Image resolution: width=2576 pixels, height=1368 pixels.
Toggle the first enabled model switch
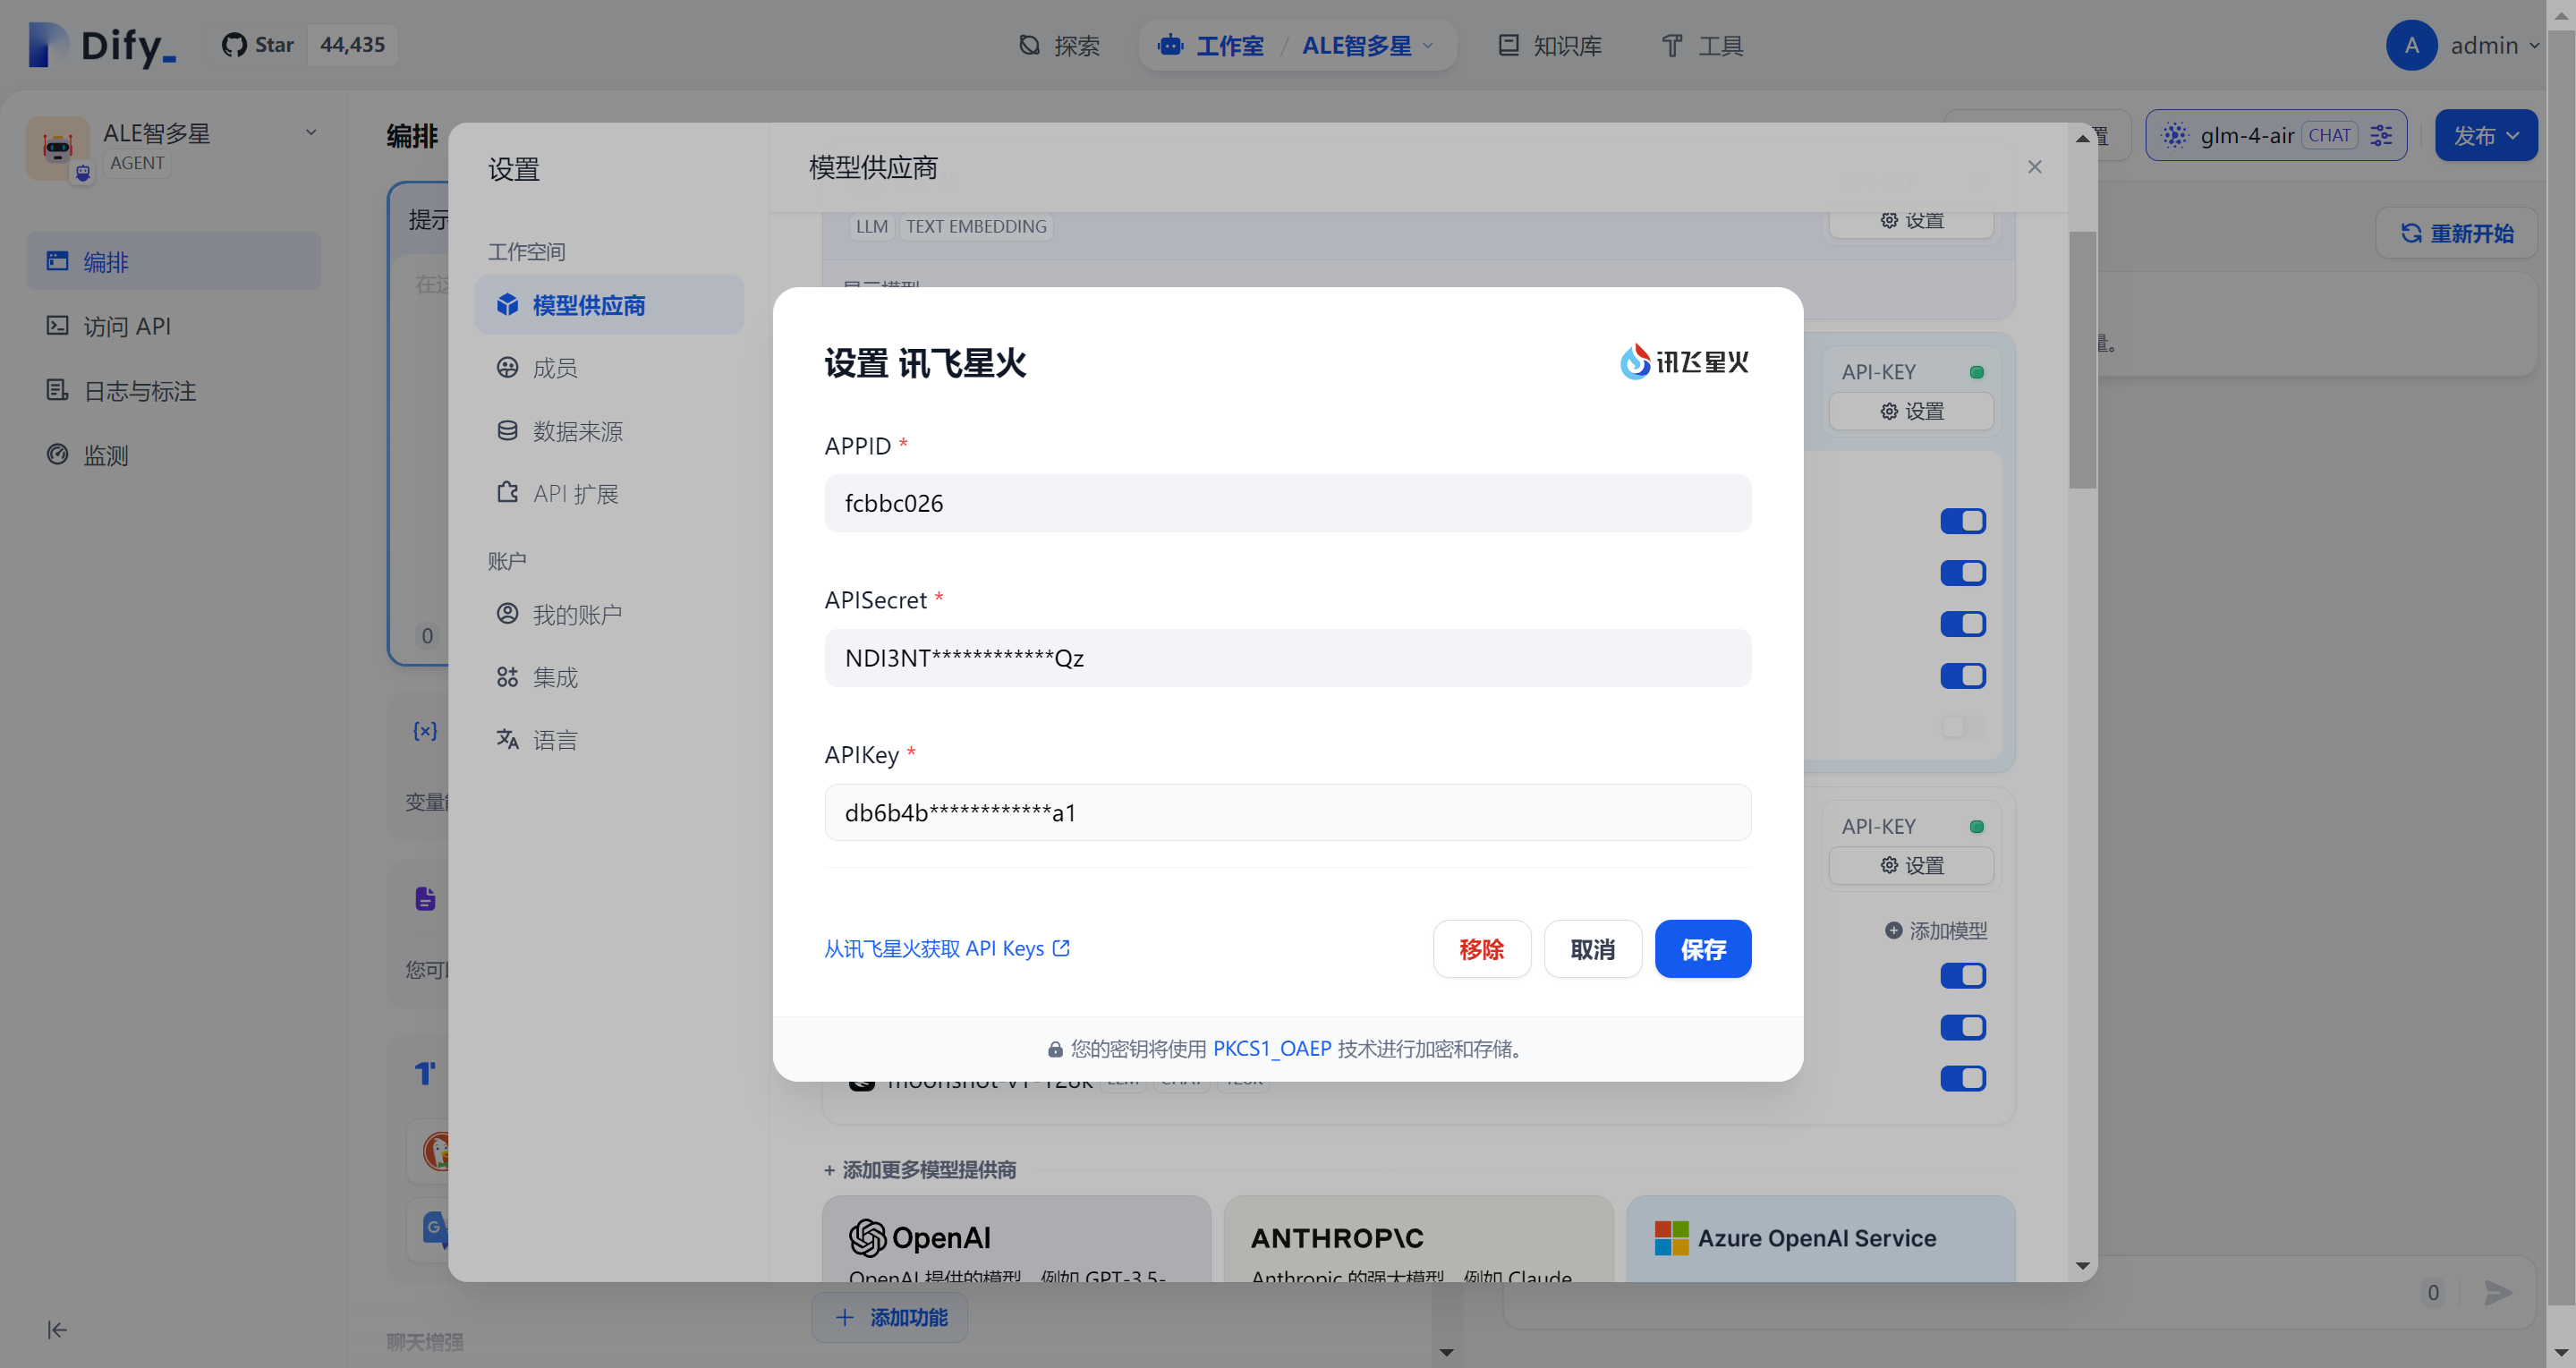point(1962,521)
